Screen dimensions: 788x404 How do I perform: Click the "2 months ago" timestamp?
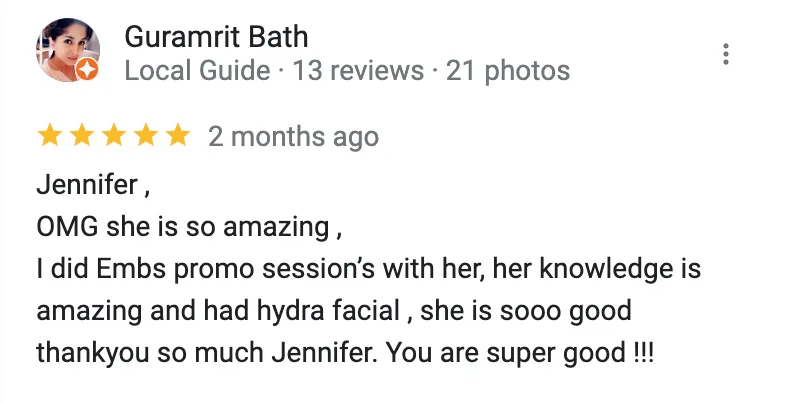click(x=293, y=137)
